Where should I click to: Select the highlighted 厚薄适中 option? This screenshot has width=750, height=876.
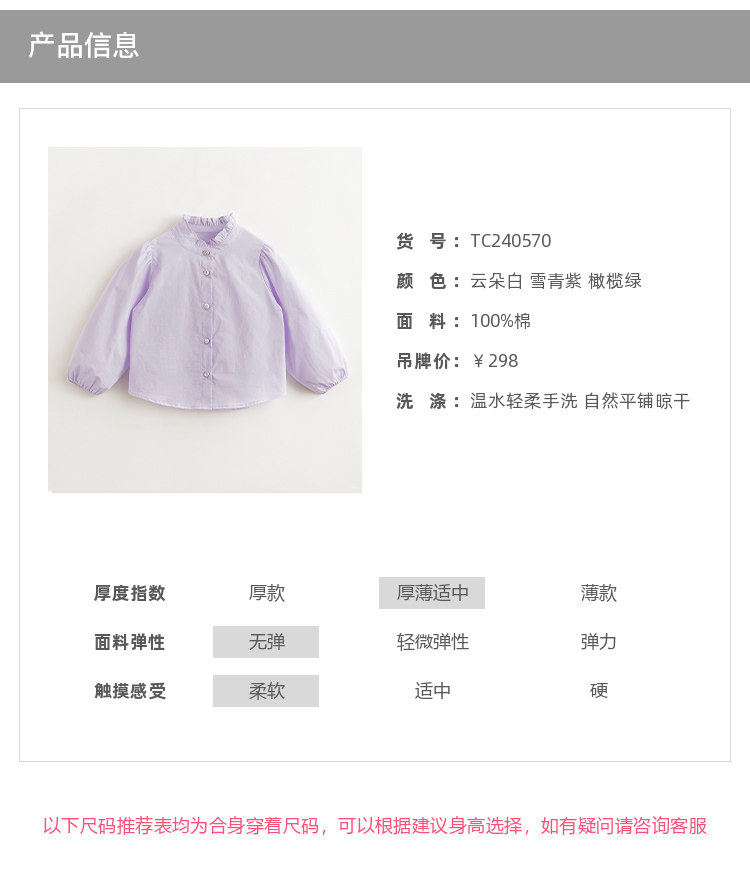432,593
